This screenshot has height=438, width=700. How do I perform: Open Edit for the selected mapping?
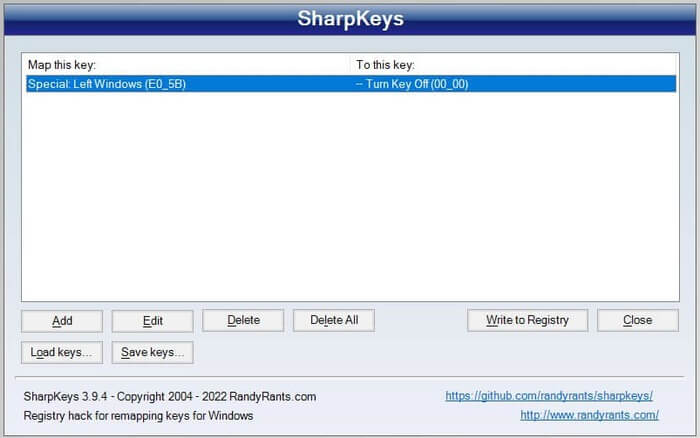pos(152,321)
